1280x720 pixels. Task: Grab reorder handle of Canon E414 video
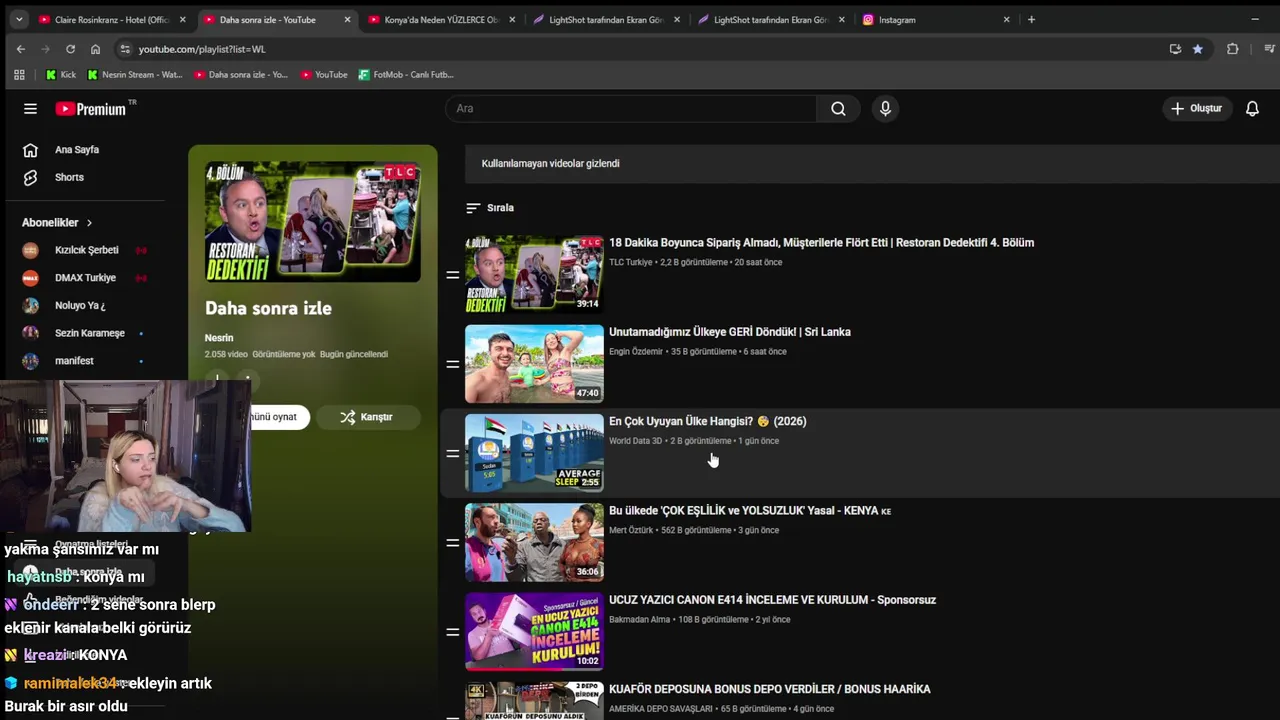pyautogui.click(x=453, y=632)
